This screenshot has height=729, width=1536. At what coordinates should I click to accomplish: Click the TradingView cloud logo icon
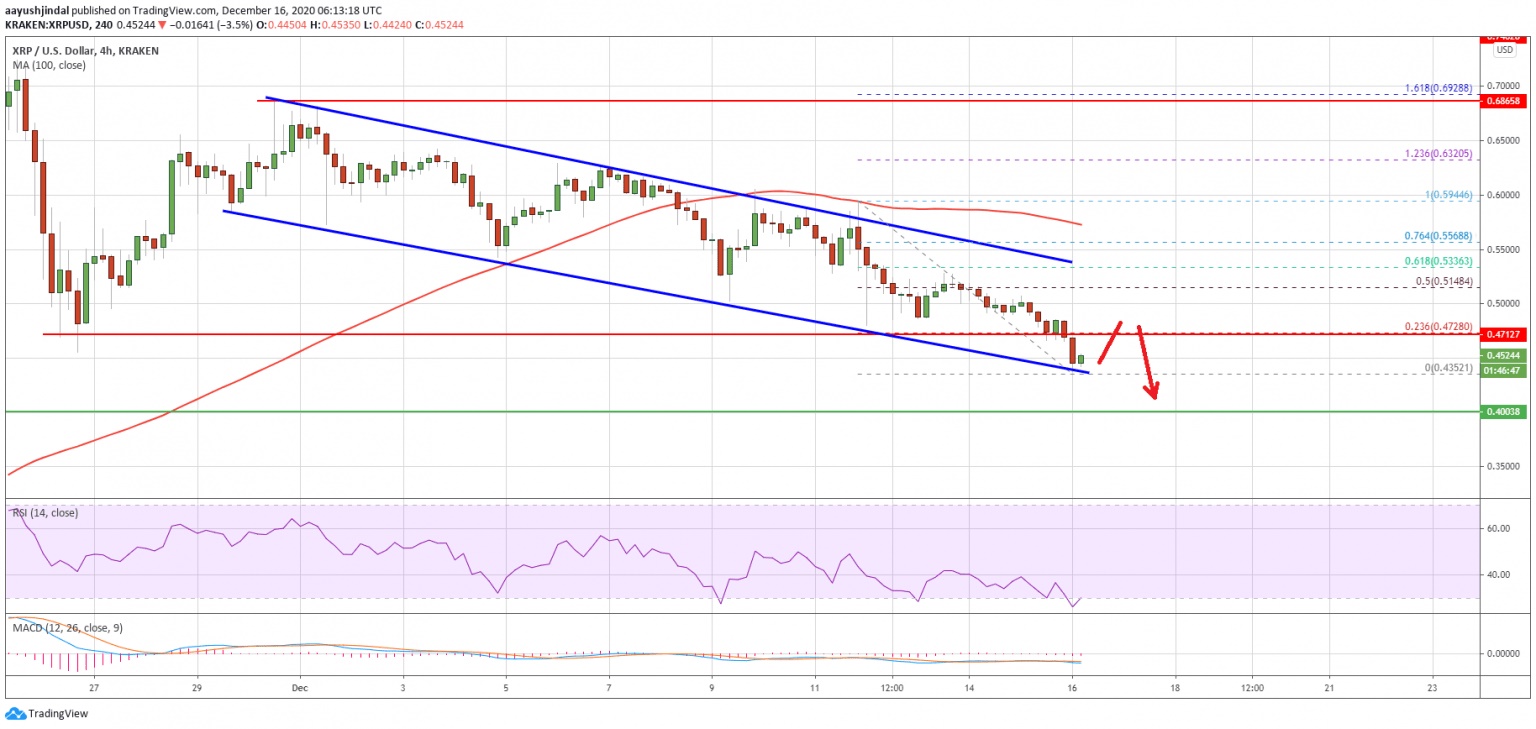pos(16,714)
